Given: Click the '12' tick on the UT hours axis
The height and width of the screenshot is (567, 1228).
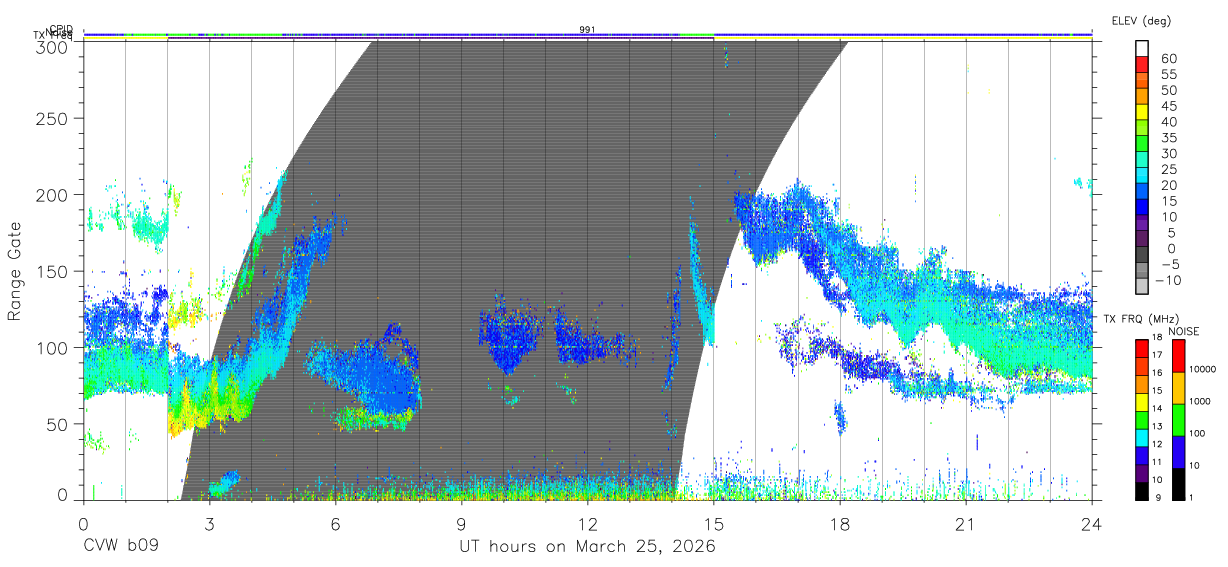Looking at the screenshot, I should pos(588,524).
